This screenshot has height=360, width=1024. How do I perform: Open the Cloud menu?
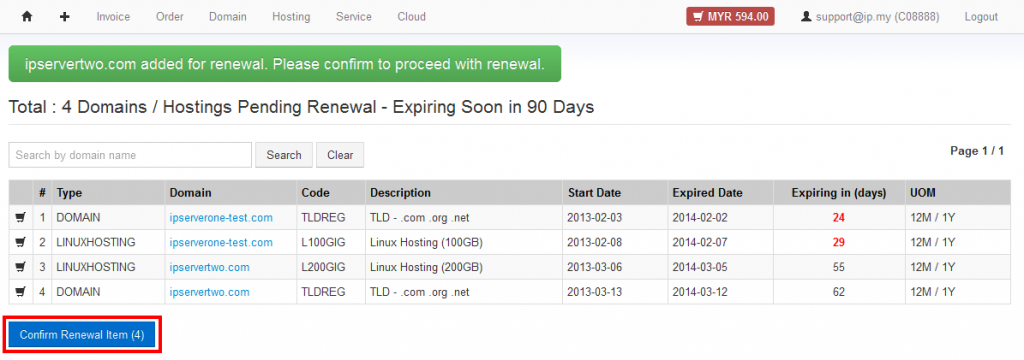[411, 17]
